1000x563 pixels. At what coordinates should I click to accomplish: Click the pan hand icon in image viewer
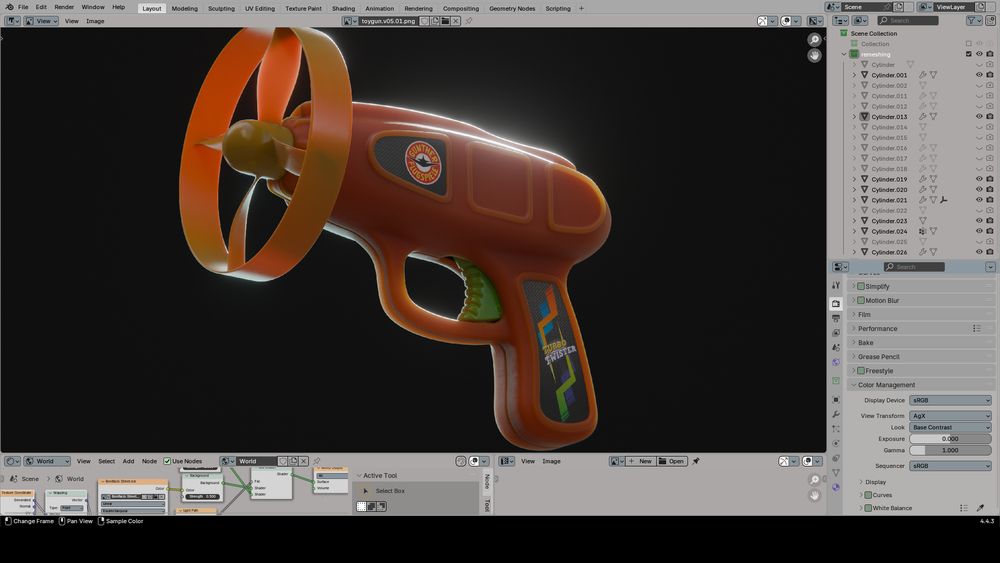(x=814, y=55)
